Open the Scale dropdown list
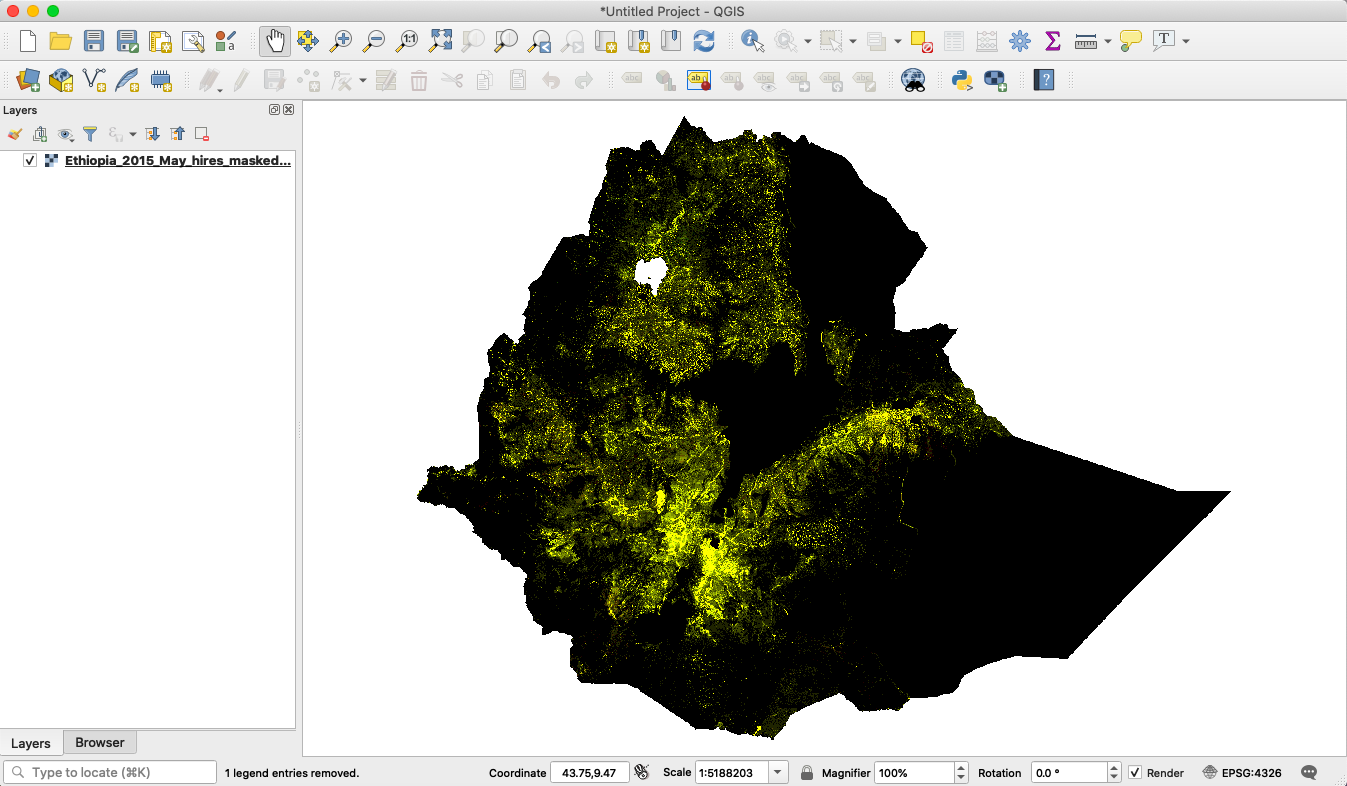Image resolution: width=1347 pixels, height=786 pixels. [779, 773]
